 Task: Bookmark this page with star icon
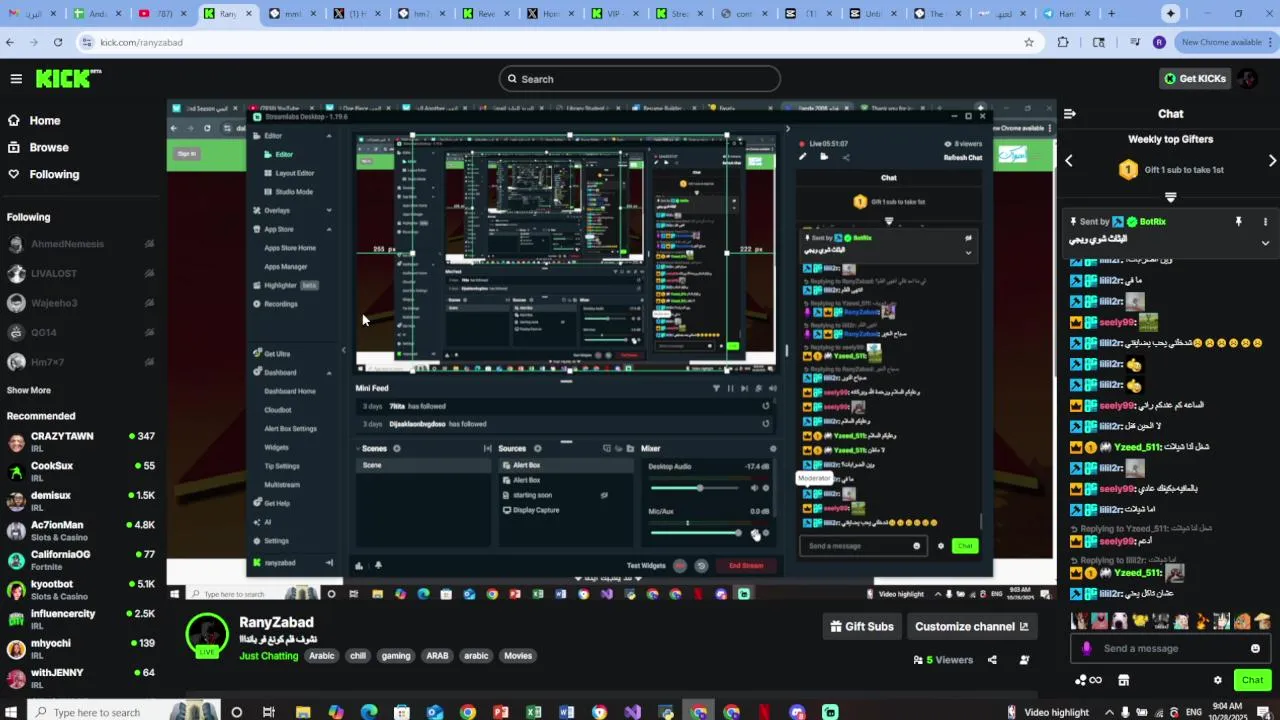click(1029, 42)
